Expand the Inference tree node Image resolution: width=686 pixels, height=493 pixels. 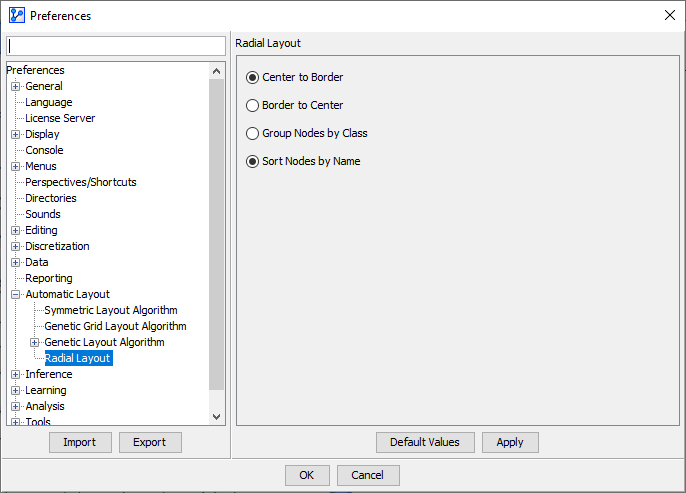16,374
